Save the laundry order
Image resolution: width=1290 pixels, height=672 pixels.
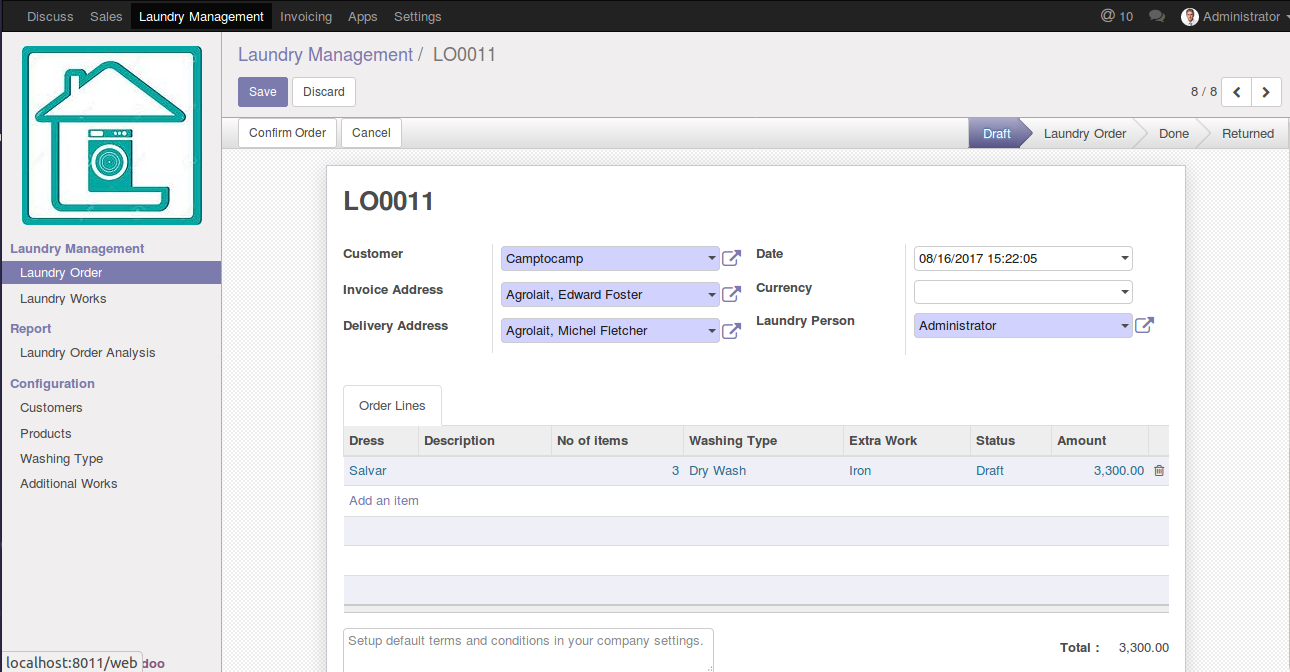coord(263,92)
